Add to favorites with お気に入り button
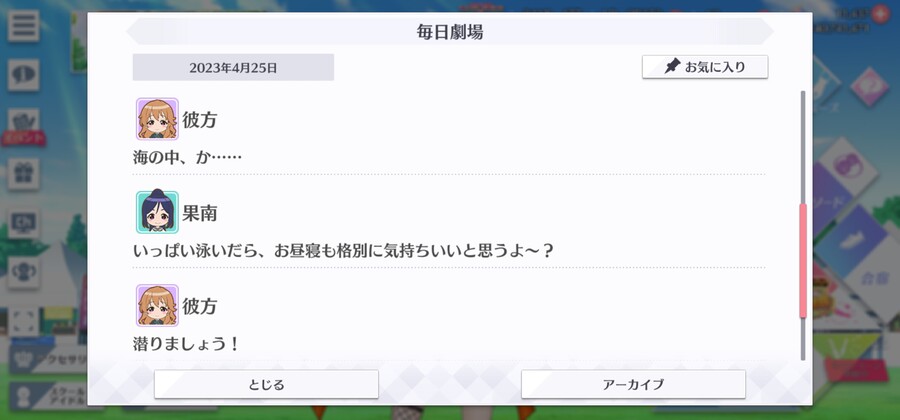Screen dimensions: 900x420 (705, 67)
